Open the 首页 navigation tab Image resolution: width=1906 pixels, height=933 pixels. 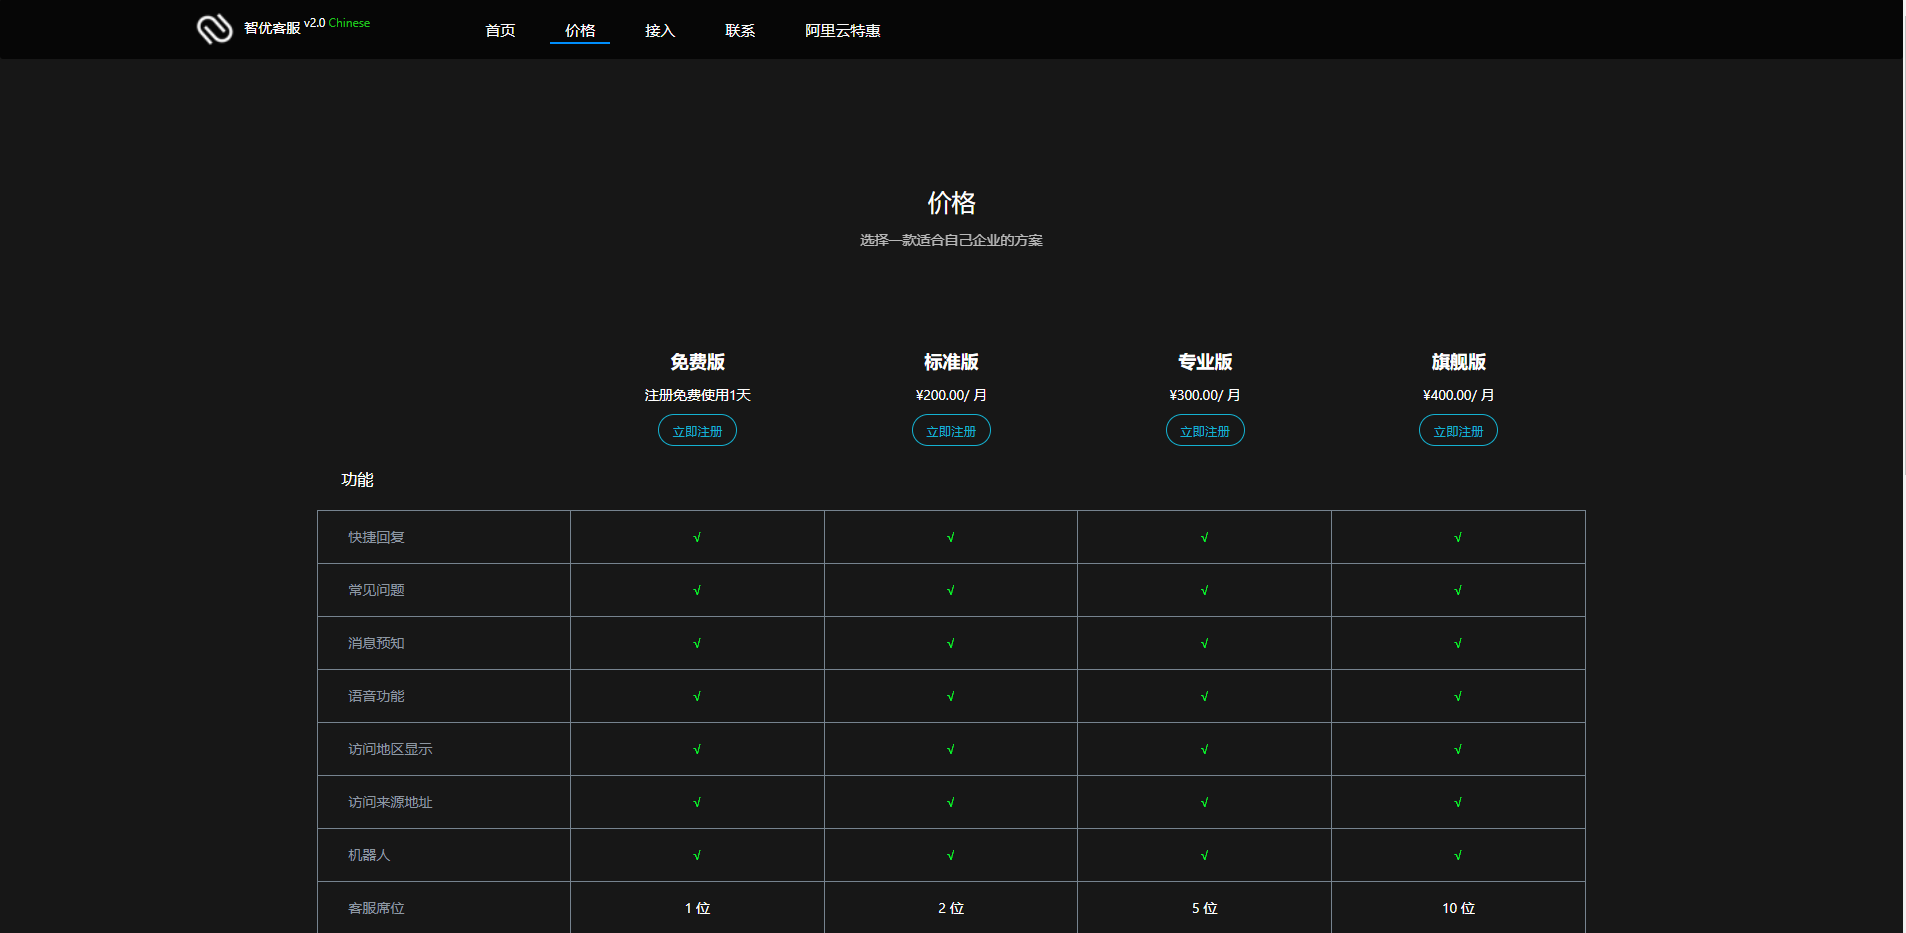(x=500, y=31)
